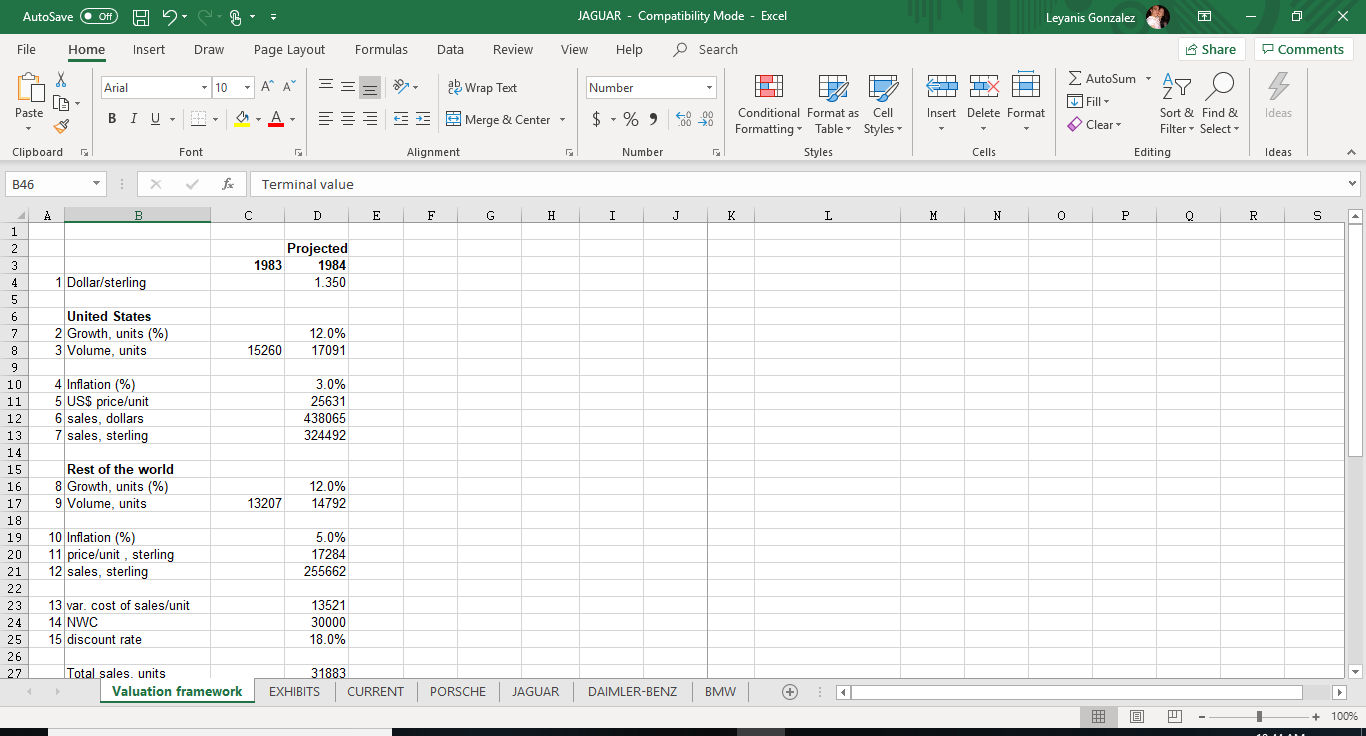Open the Page Layout tab

pos(289,49)
